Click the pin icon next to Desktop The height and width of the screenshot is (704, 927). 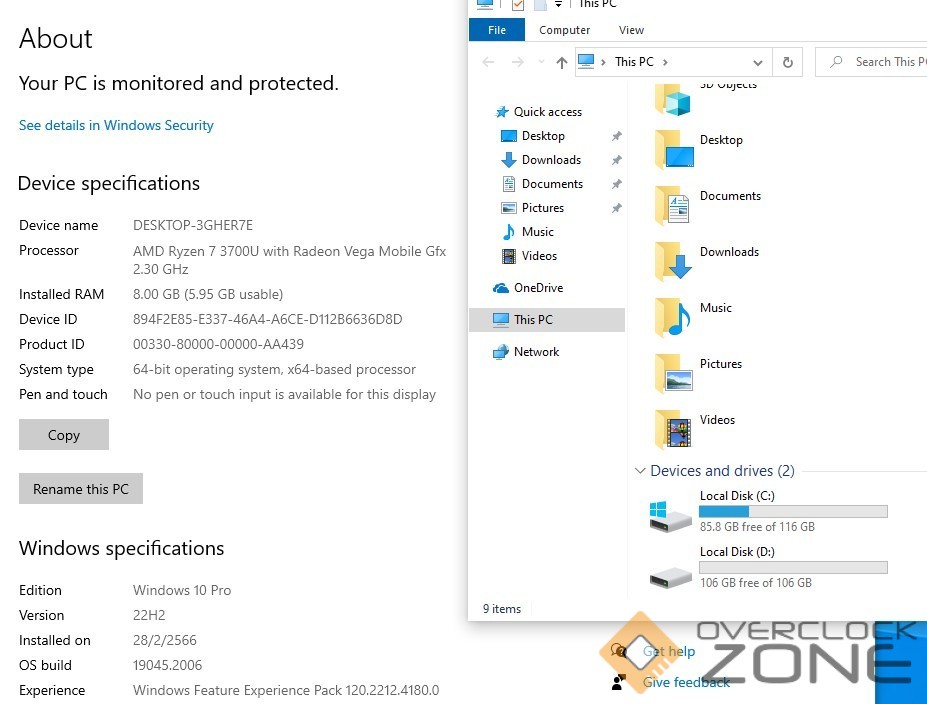click(617, 136)
